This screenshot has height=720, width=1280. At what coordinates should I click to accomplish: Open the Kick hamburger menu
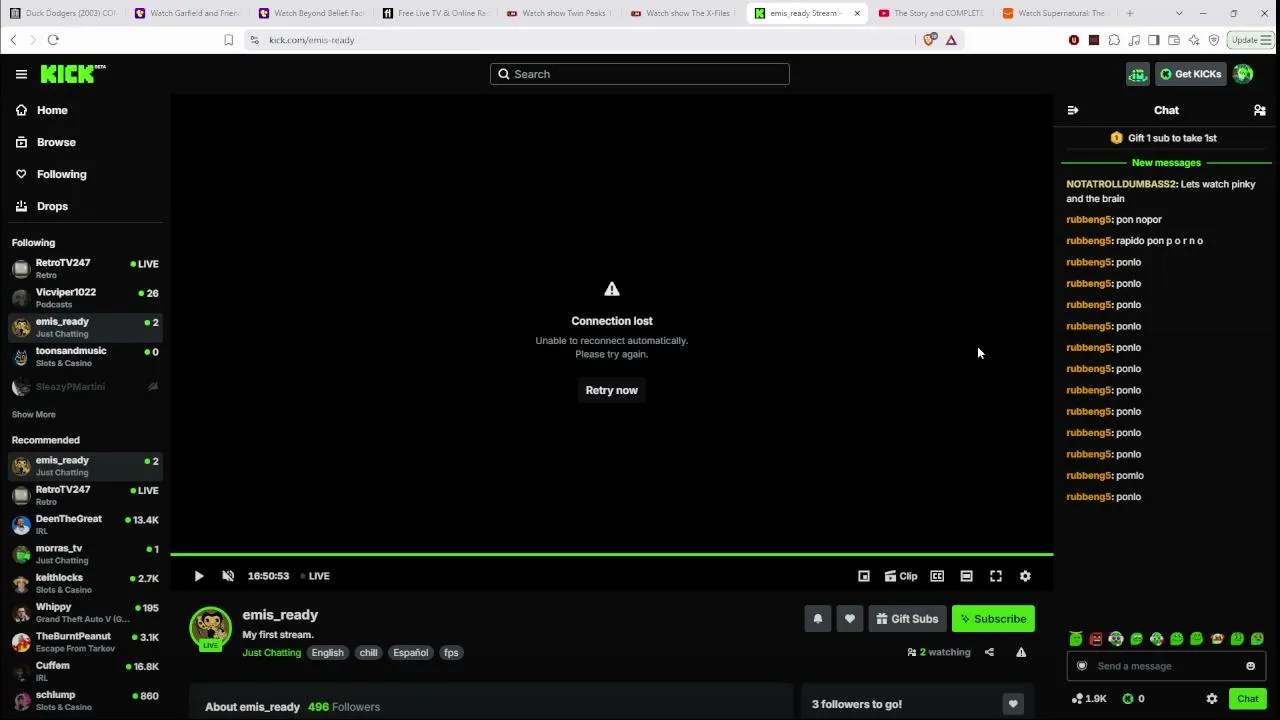pyautogui.click(x=21, y=74)
